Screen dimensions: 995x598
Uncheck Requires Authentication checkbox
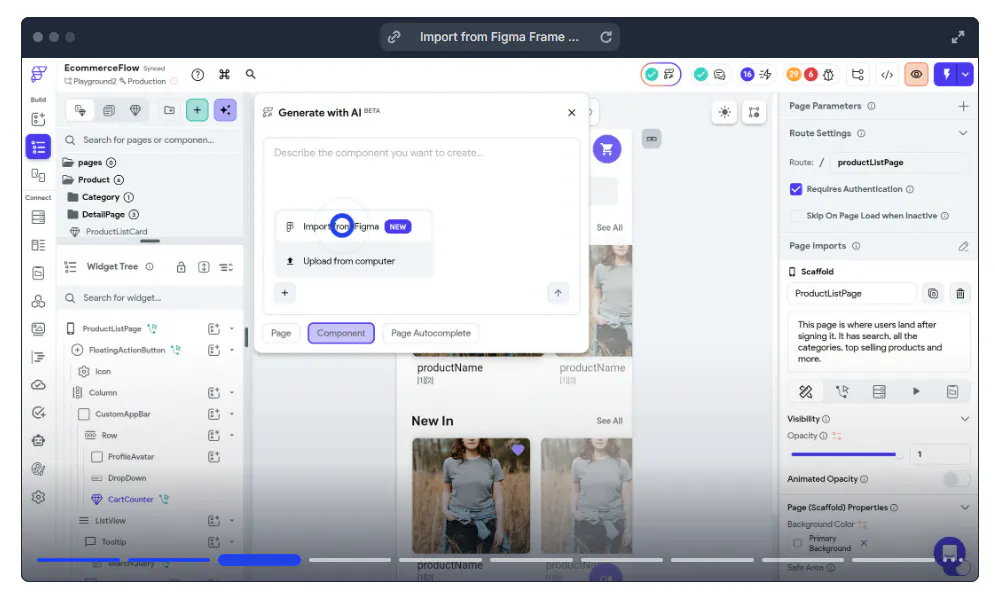(x=796, y=189)
